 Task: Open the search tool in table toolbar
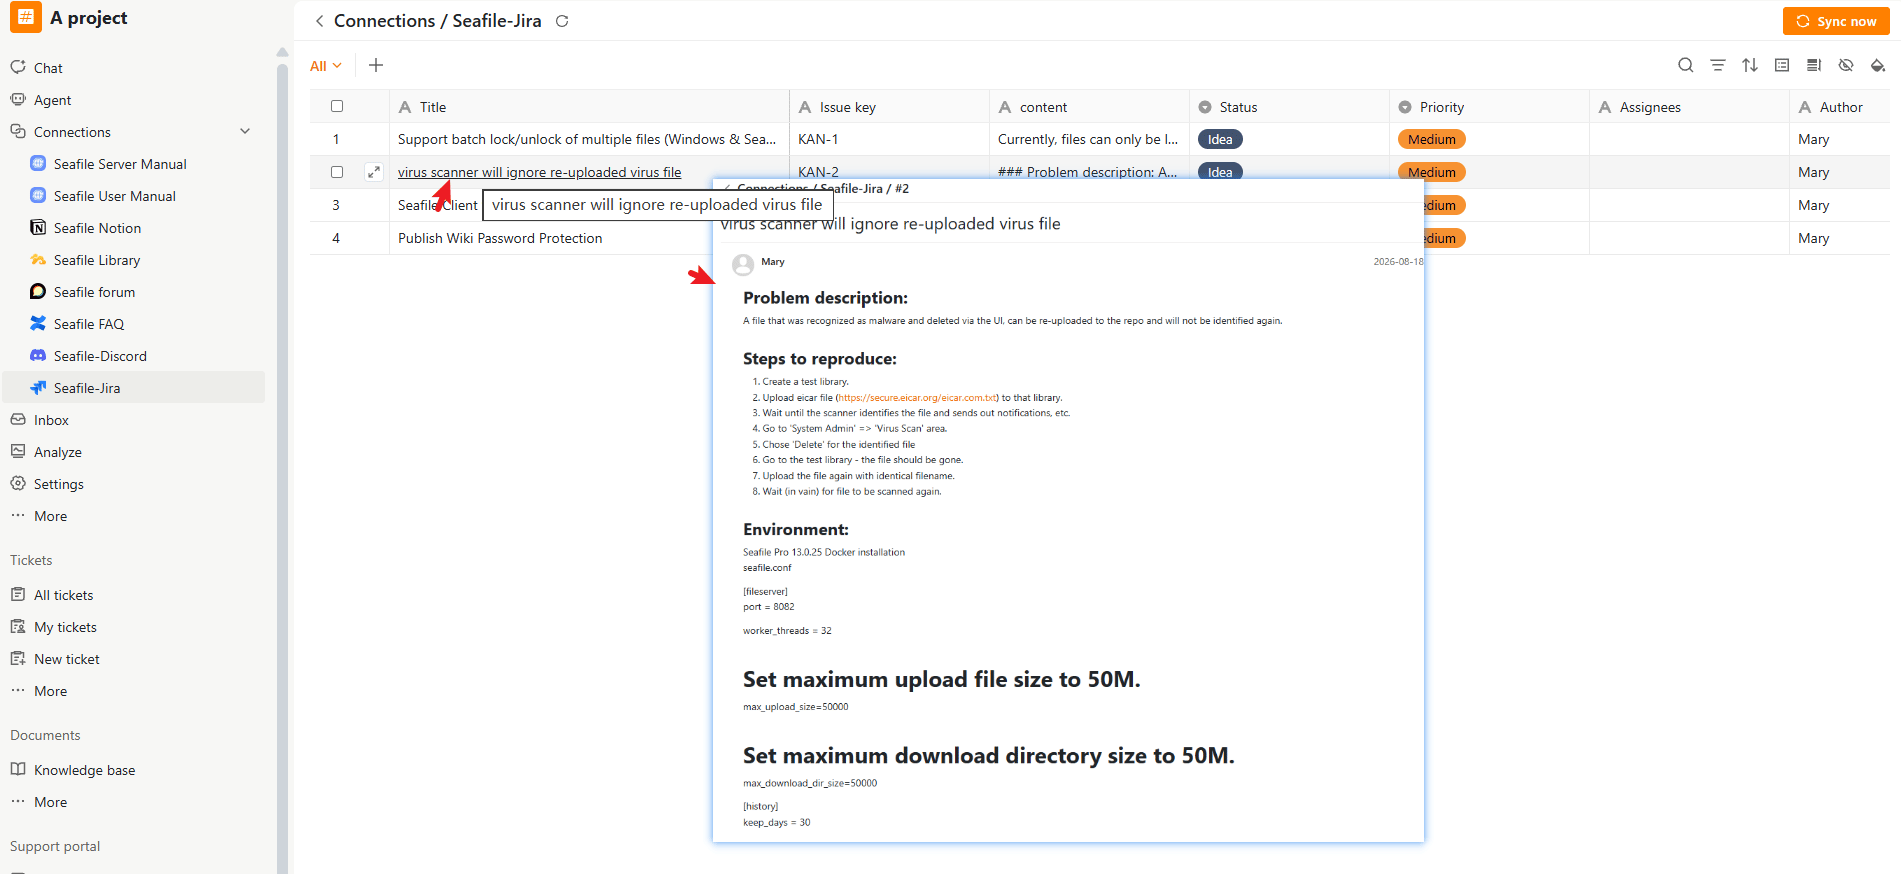pos(1686,65)
